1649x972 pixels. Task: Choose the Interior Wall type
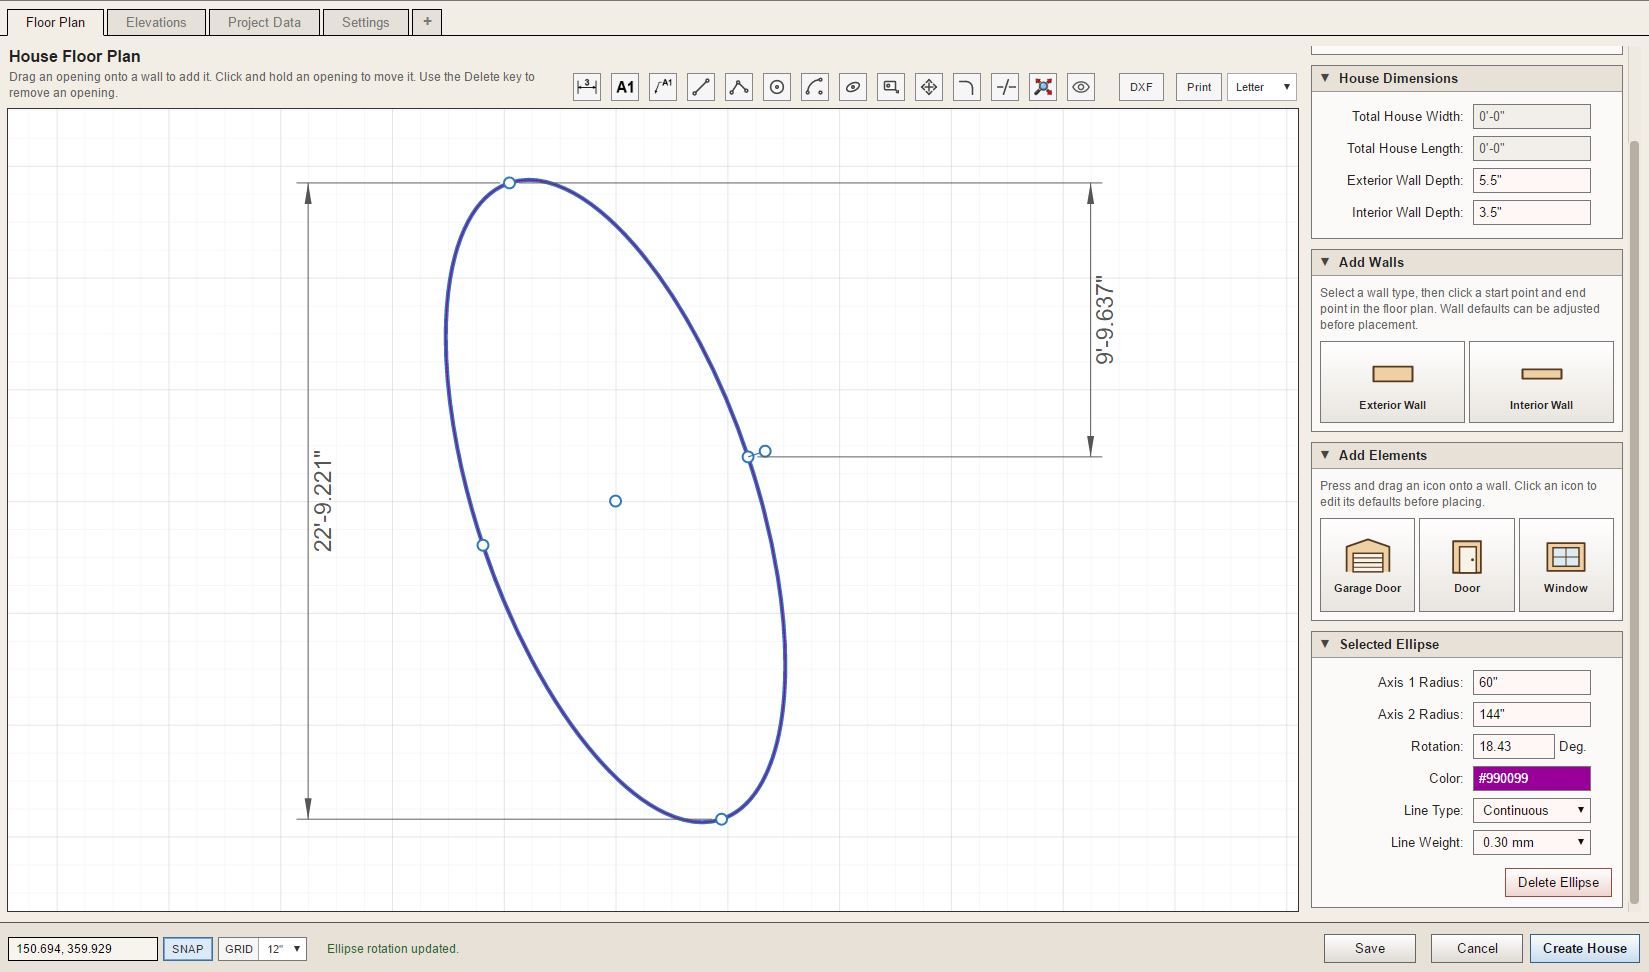coord(1541,382)
